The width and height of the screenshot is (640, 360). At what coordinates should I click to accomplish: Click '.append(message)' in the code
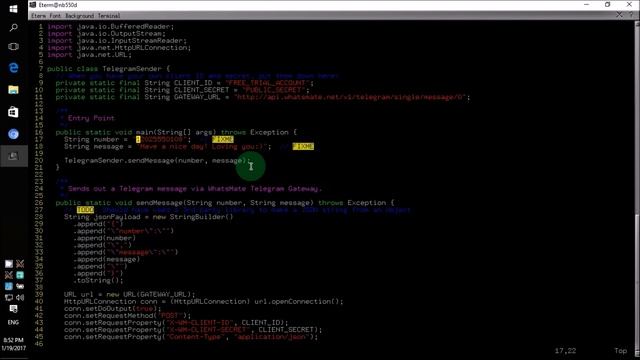106,259
